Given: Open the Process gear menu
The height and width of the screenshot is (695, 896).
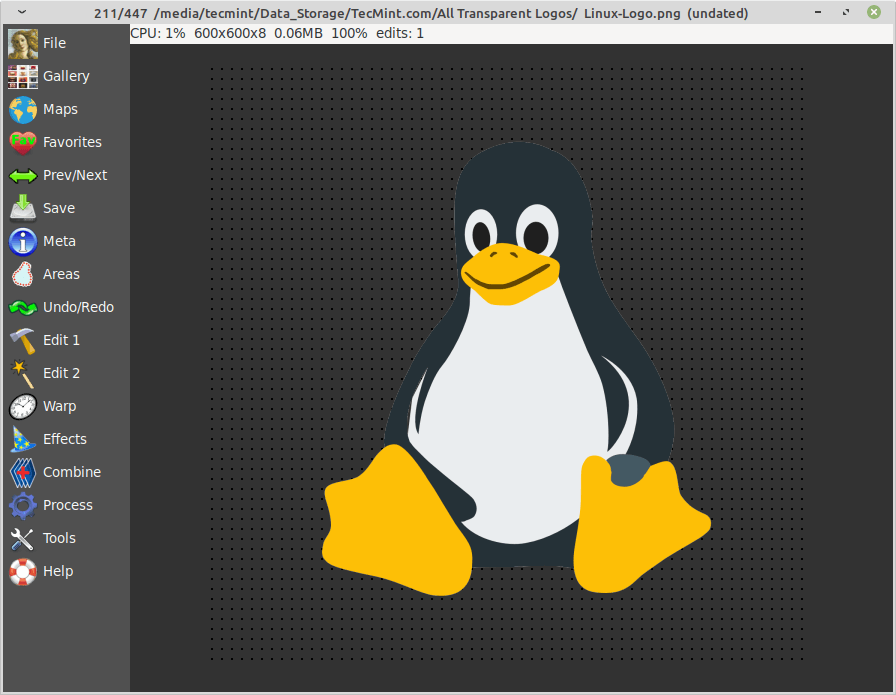Looking at the screenshot, I should click(x=23, y=505).
